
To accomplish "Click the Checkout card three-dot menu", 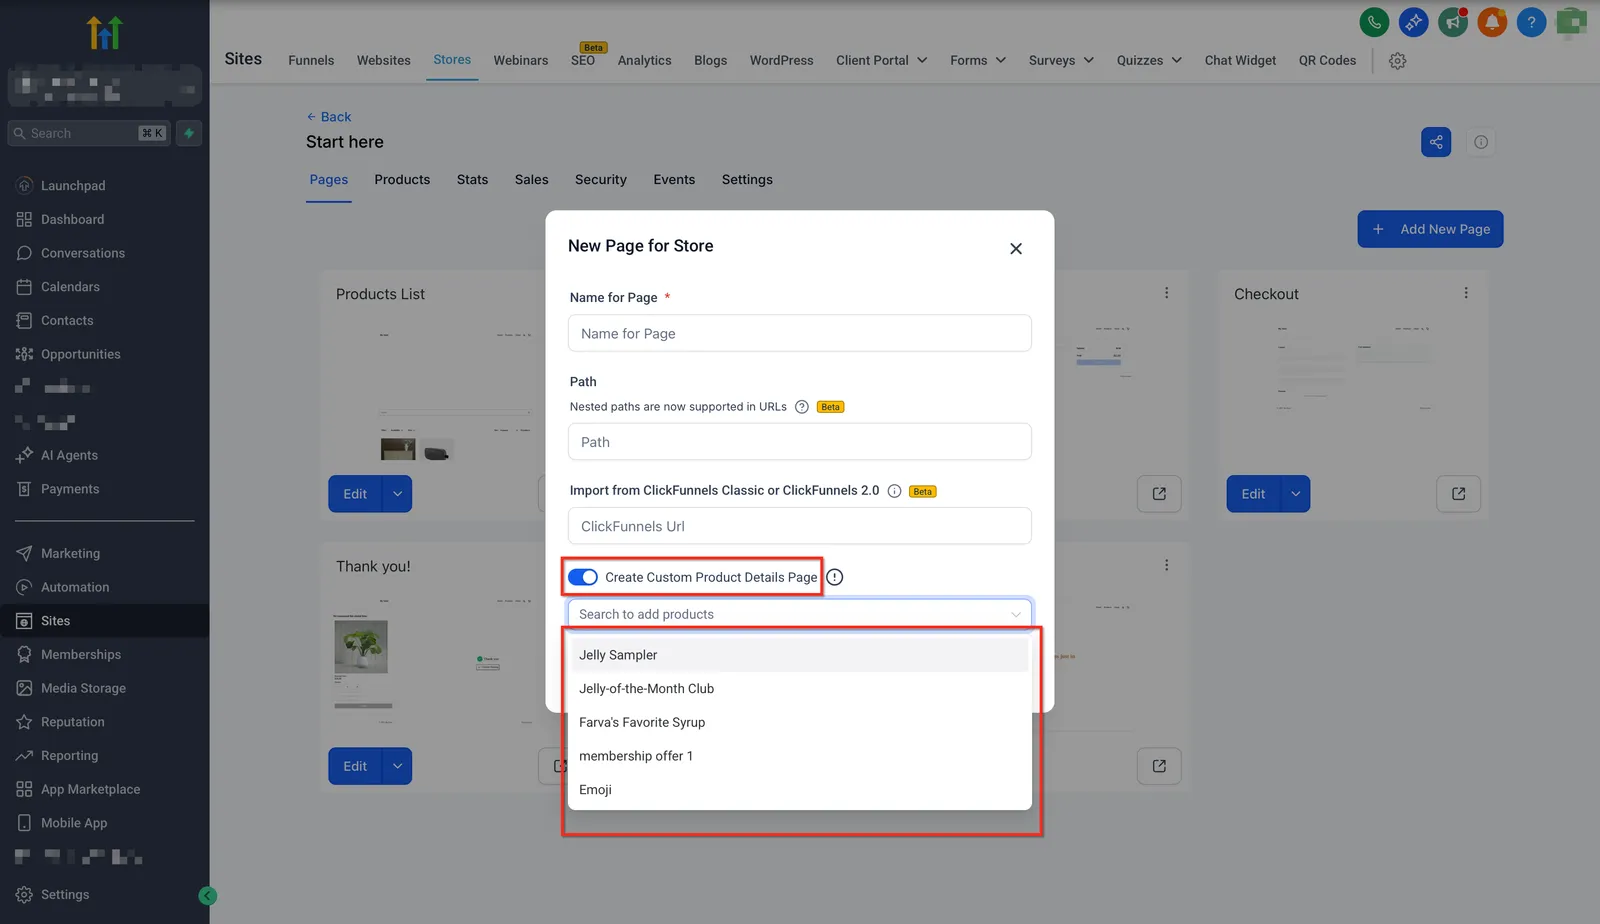I will pyautogui.click(x=1466, y=293).
